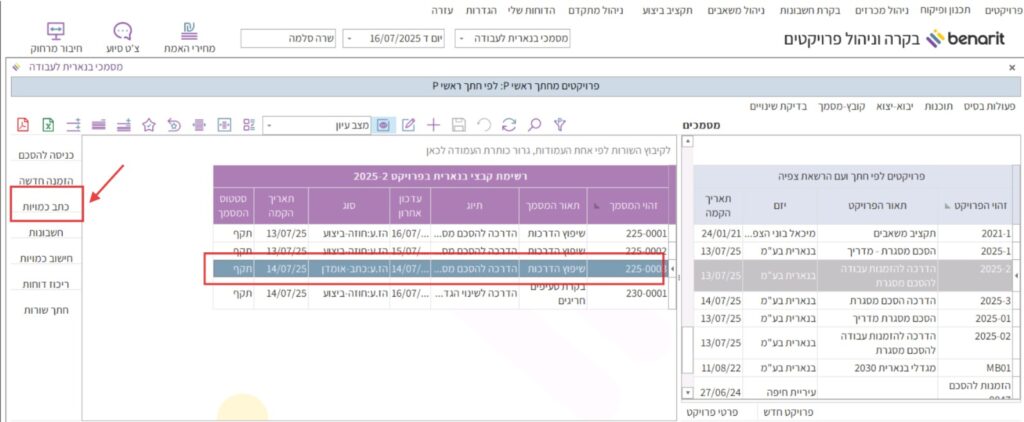Screen dimensions: 1024x422
Task: Open the חיבור מרחוק remote connection
Action: point(56,38)
